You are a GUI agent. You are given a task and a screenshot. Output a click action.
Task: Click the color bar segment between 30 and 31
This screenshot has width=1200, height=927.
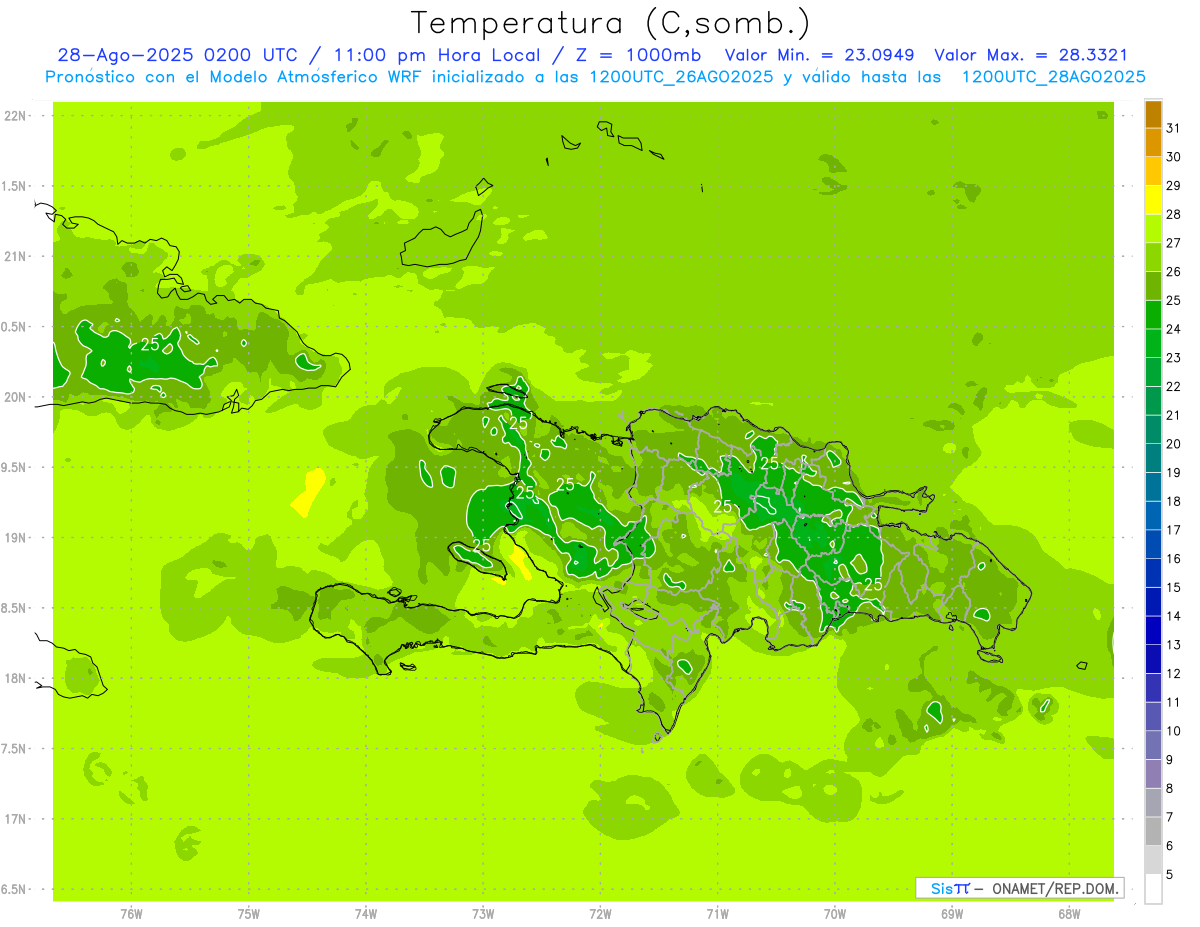(1153, 142)
